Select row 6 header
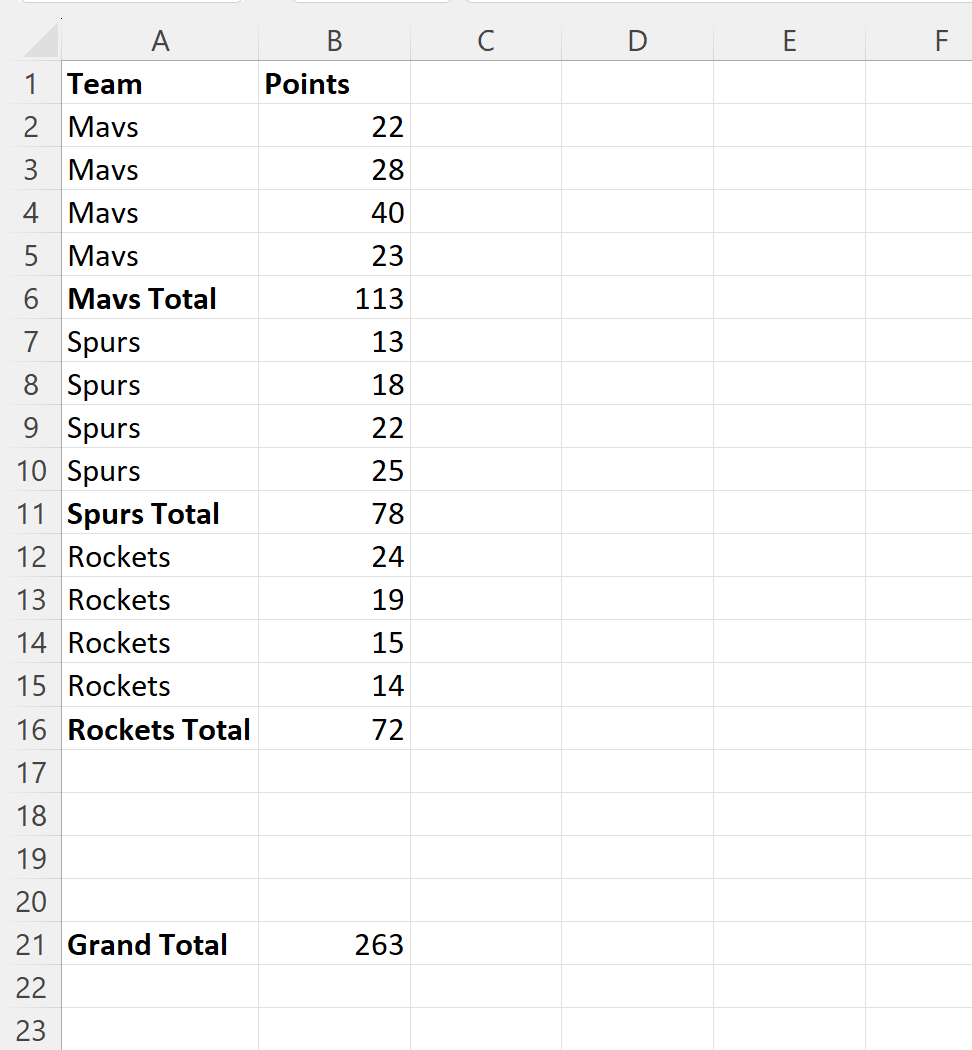Viewport: 972px width, 1050px height. tap(31, 299)
